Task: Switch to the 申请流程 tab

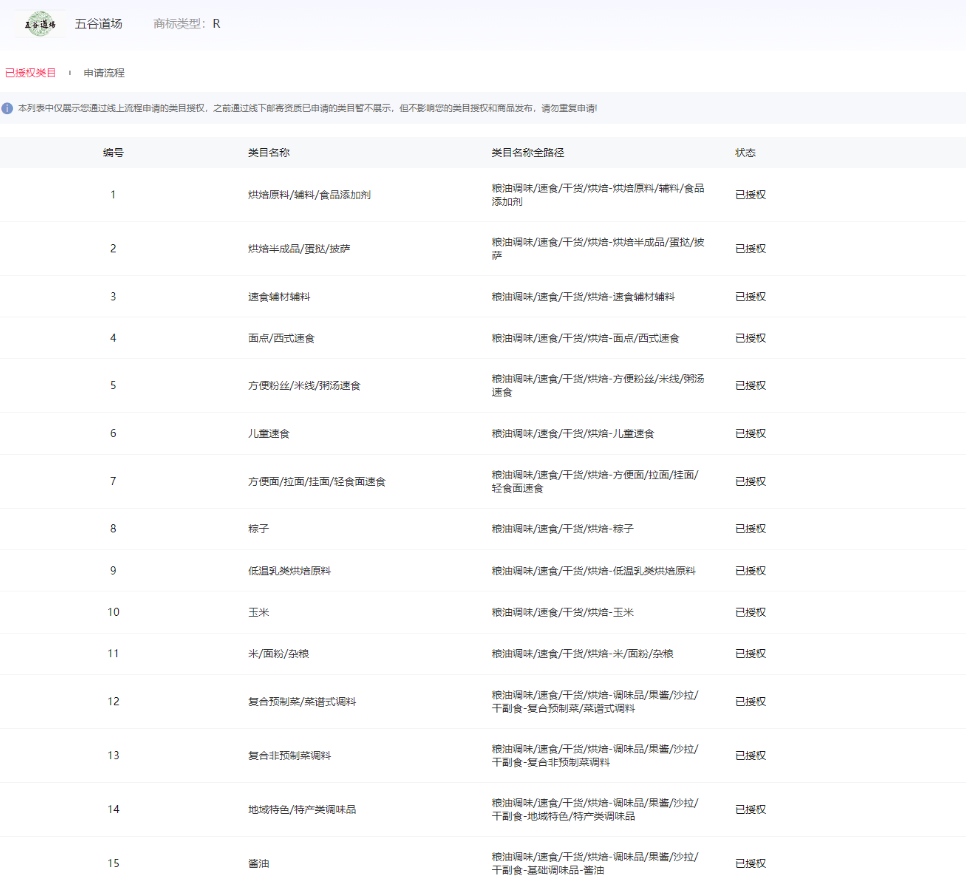Action: [x=104, y=73]
